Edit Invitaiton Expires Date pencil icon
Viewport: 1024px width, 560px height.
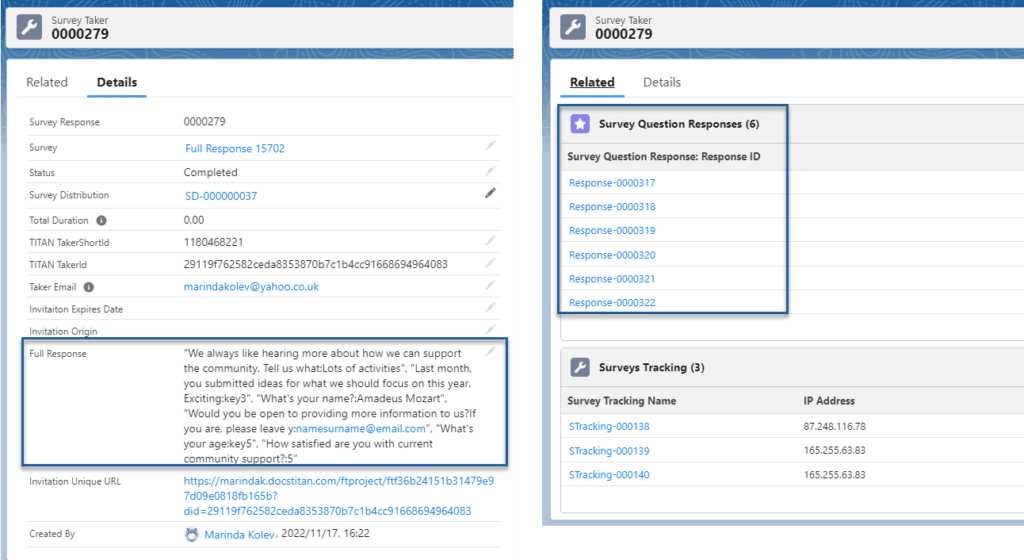490,307
